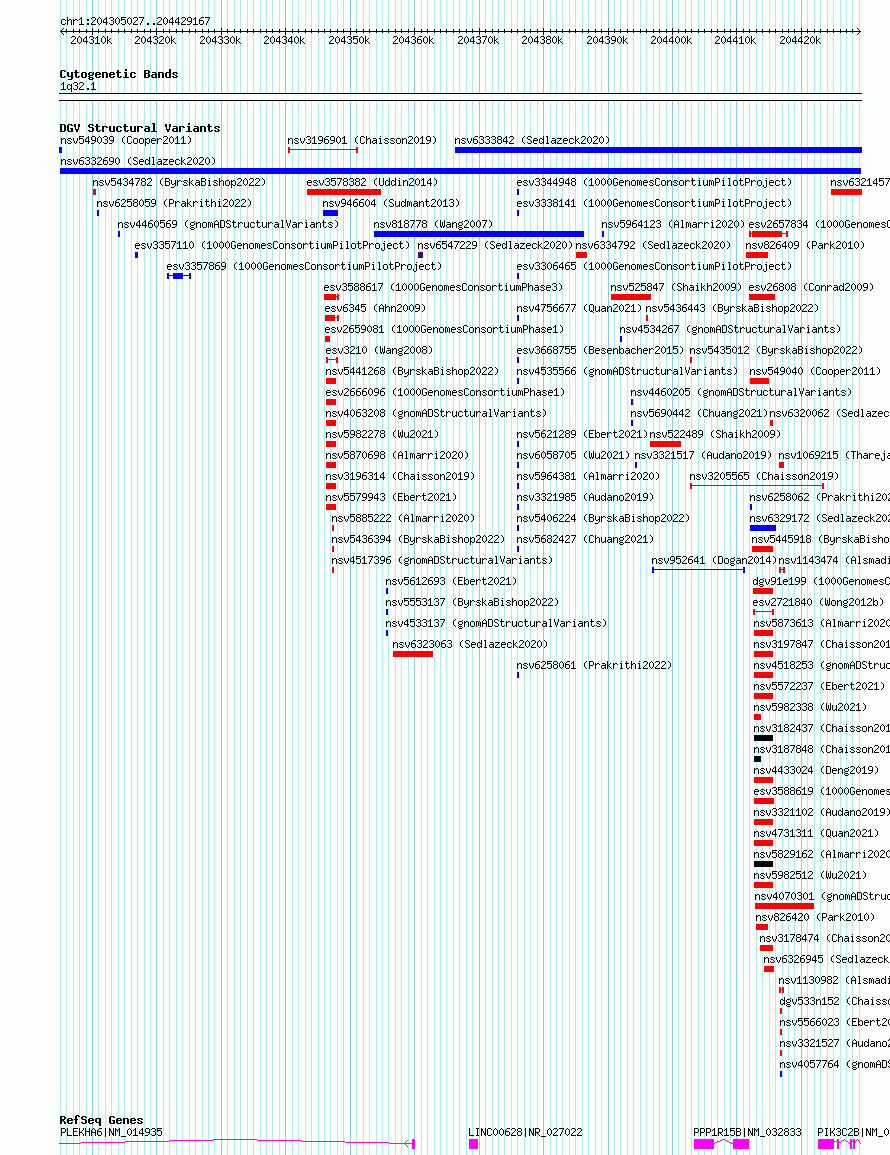Click esv3210 (Wang2008) label
Screen dimensions: 890x1155
[379, 350]
